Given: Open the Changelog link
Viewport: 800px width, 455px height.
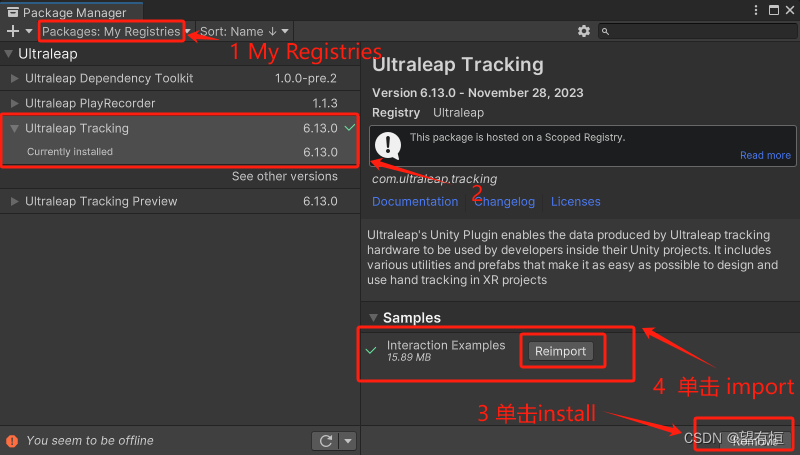Looking at the screenshot, I should pos(505,201).
